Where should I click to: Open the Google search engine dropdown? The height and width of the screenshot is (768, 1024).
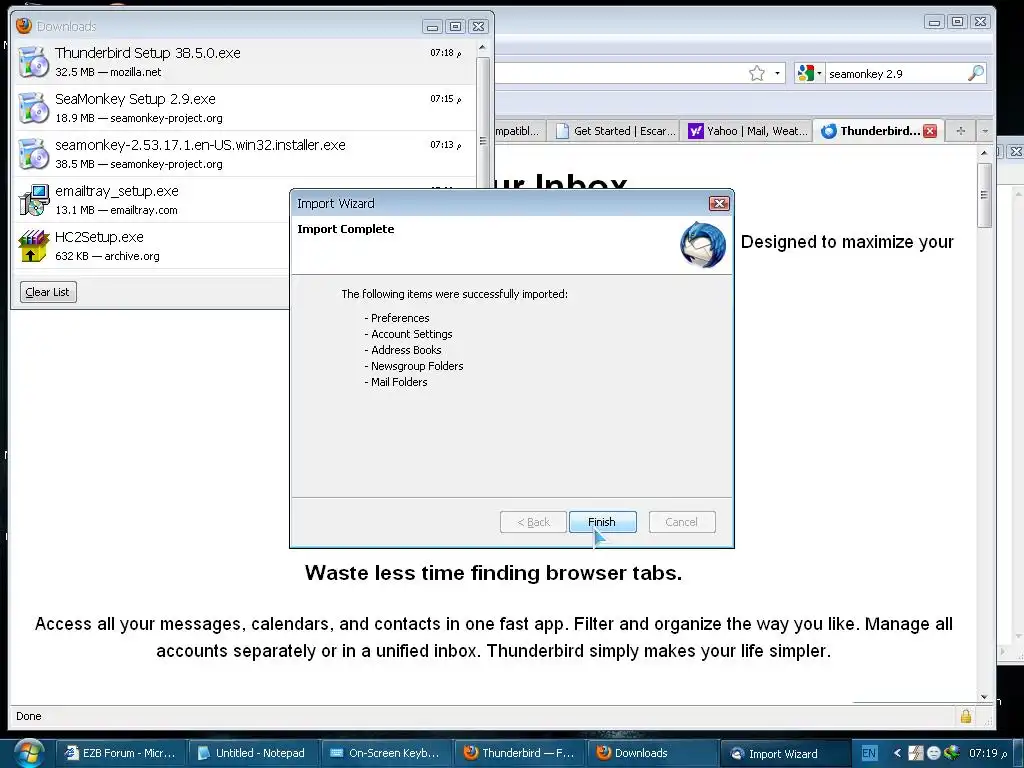(810, 73)
